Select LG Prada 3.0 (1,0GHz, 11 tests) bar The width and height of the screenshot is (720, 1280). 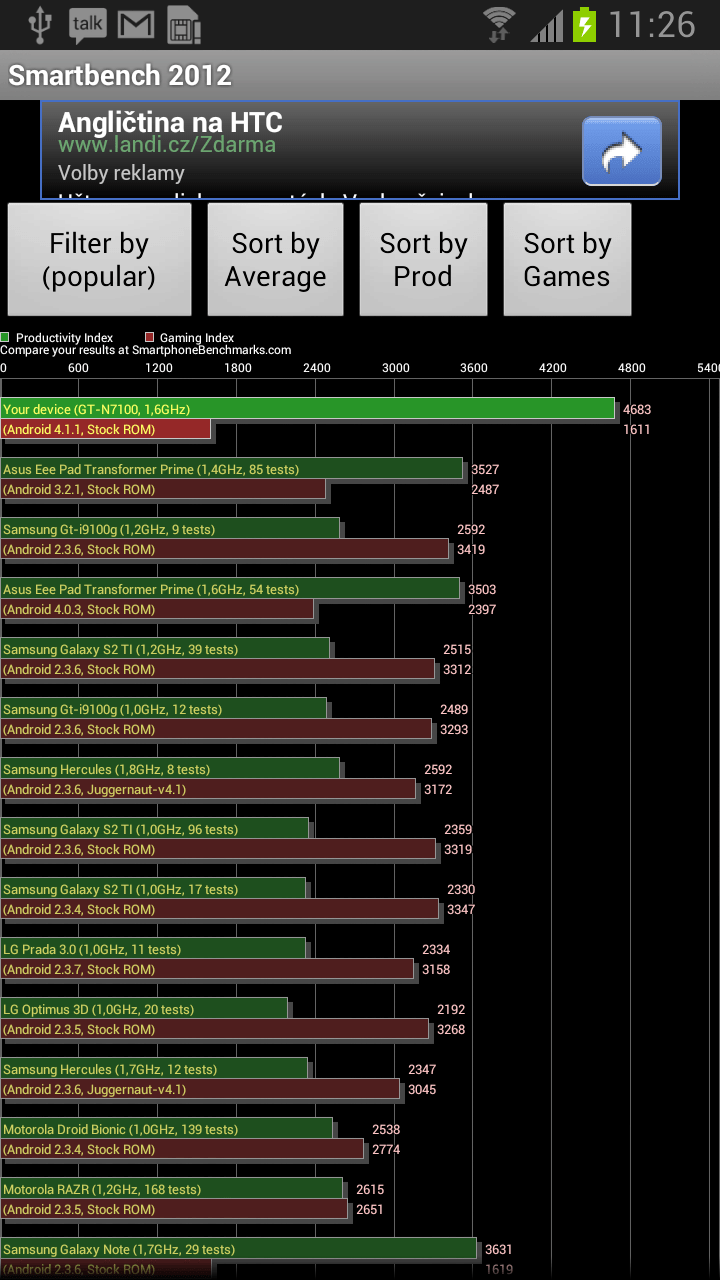pos(153,949)
